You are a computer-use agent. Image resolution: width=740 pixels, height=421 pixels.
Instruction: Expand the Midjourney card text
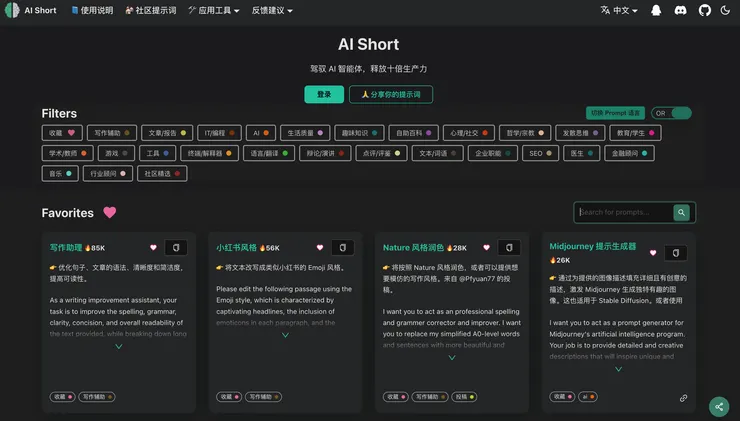coord(619,369)
